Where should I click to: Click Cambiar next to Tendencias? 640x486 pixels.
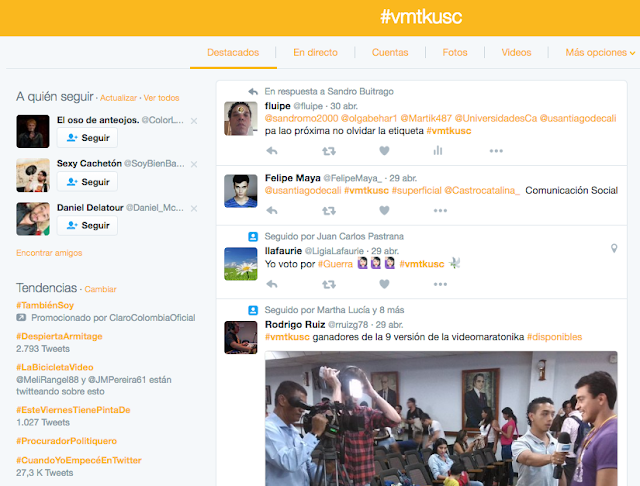[100, 289]
